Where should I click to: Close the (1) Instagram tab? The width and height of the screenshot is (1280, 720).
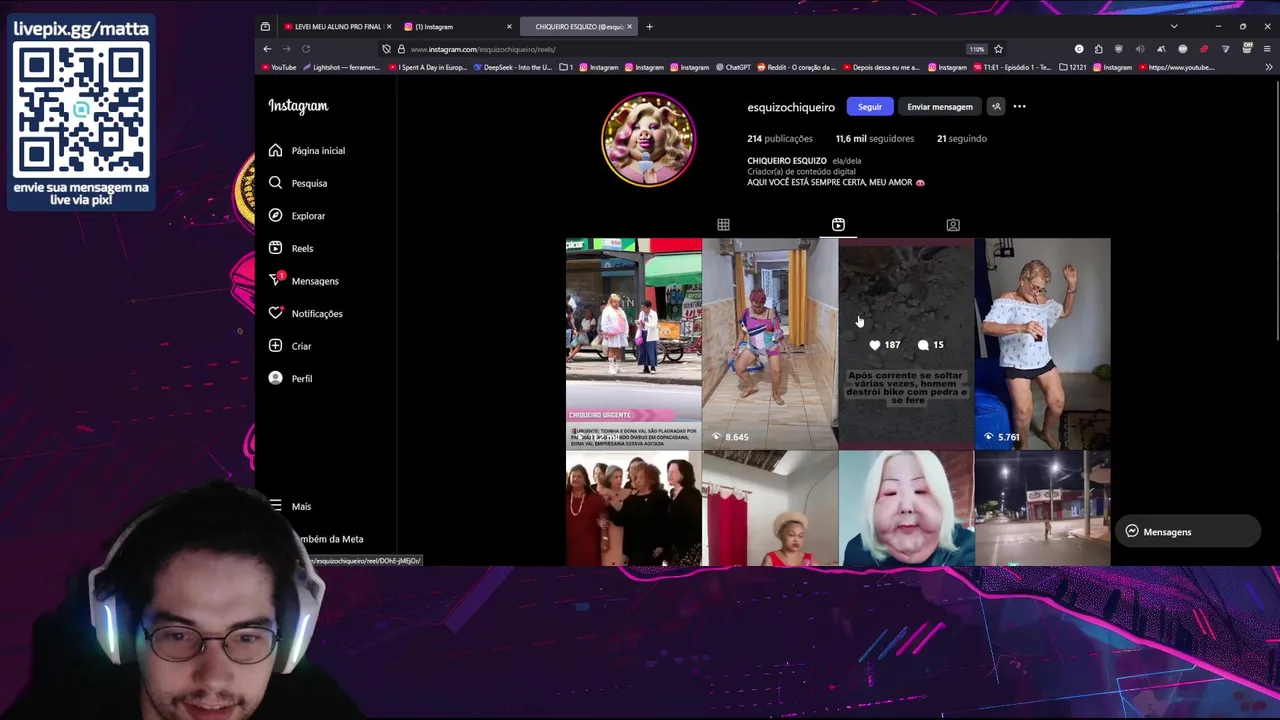(509, 26)
